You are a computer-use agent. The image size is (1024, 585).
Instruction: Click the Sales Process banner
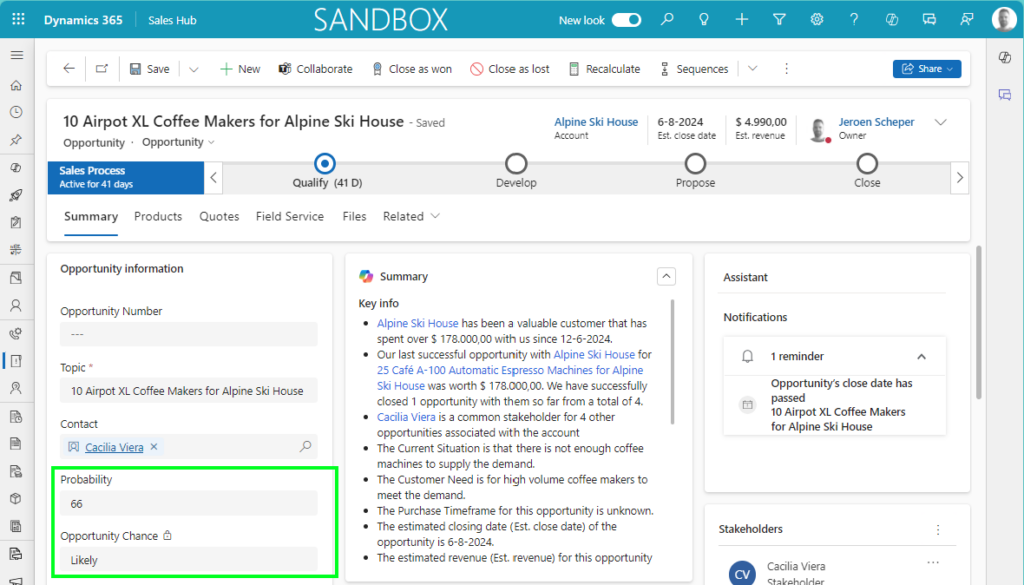pos(125,178)
